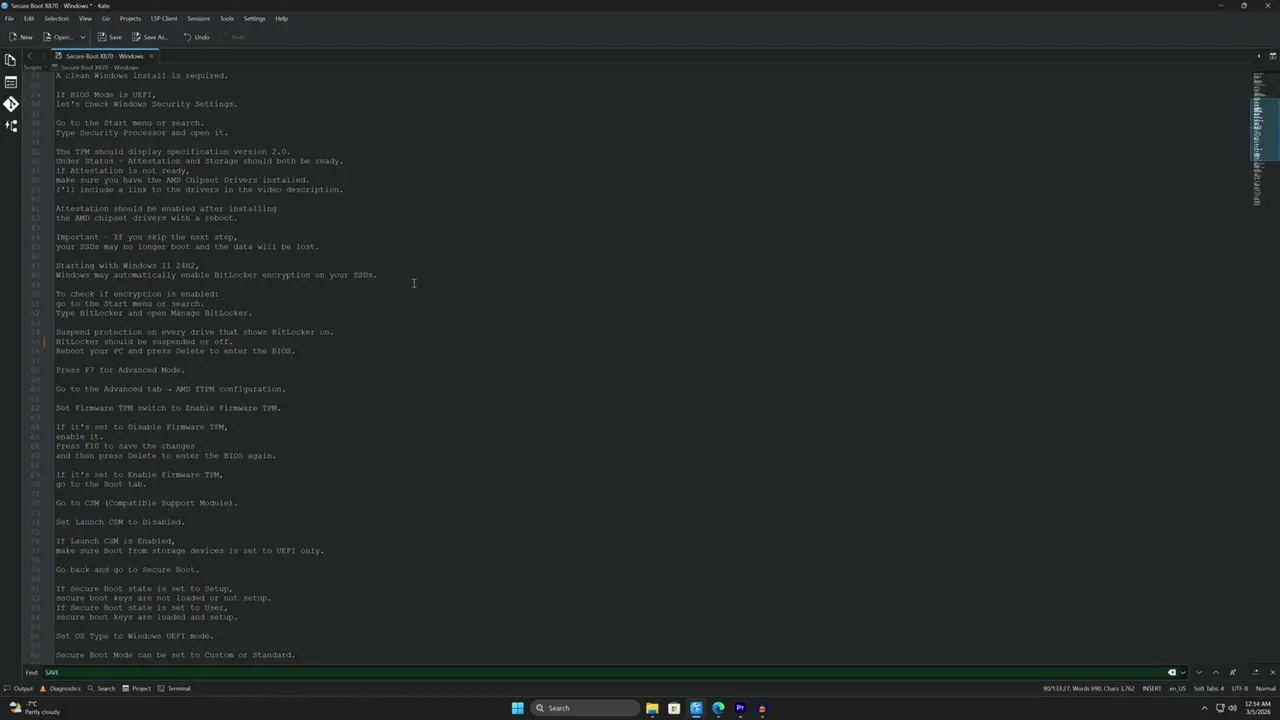Save the document with the Save button
1280x720 pixels.
click(110, 37)
